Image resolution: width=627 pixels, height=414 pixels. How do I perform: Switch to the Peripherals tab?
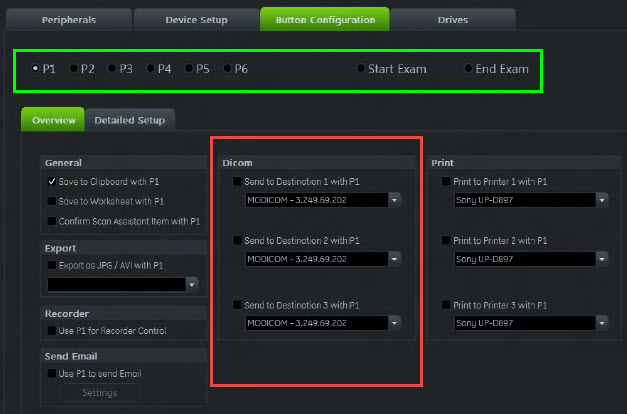(69, 20)
